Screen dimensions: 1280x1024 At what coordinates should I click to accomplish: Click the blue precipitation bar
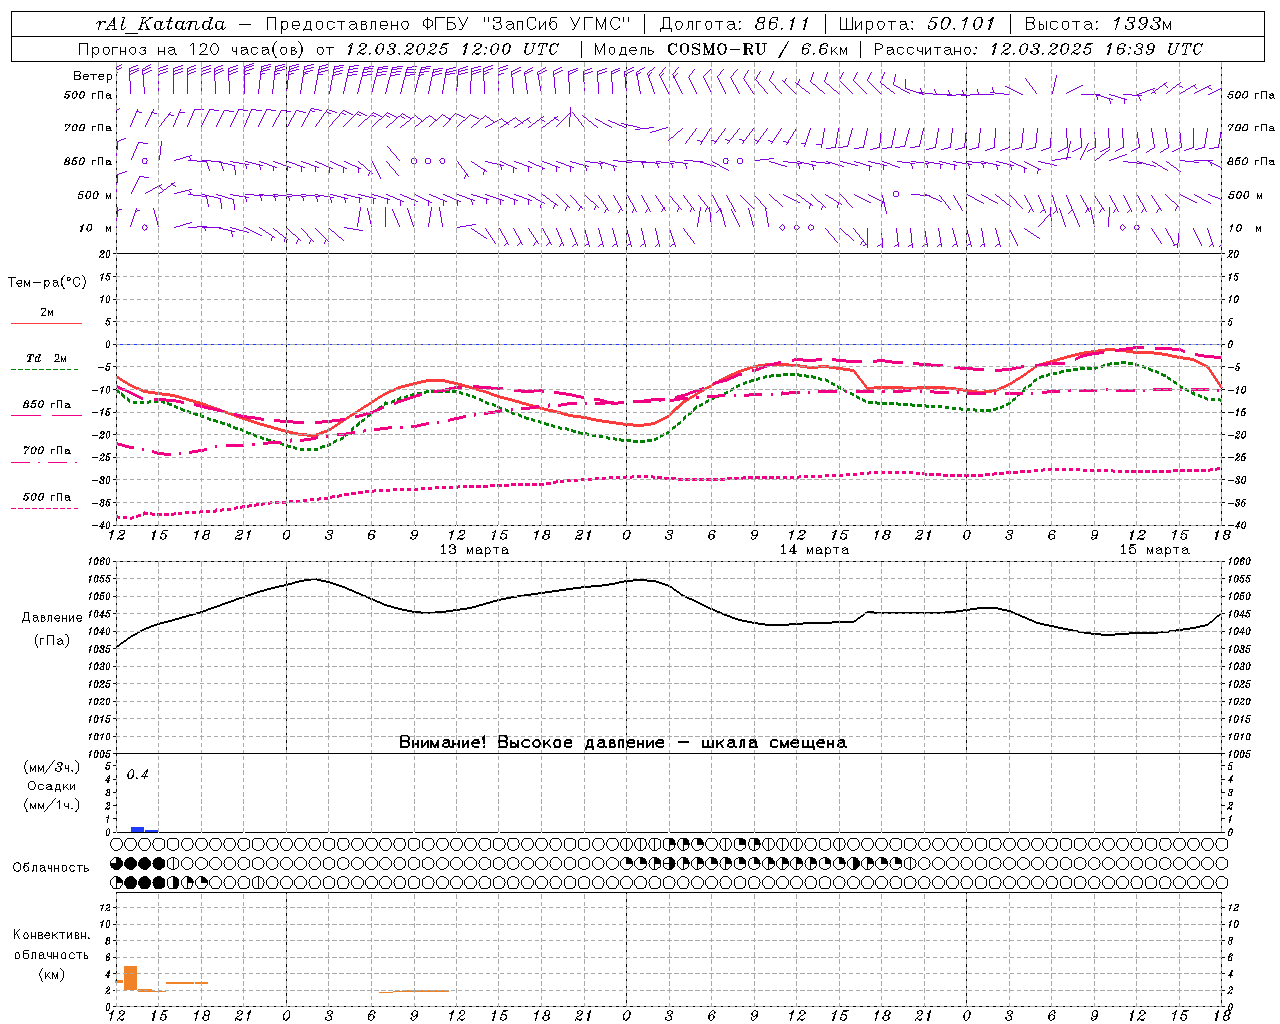pos(138,830)
